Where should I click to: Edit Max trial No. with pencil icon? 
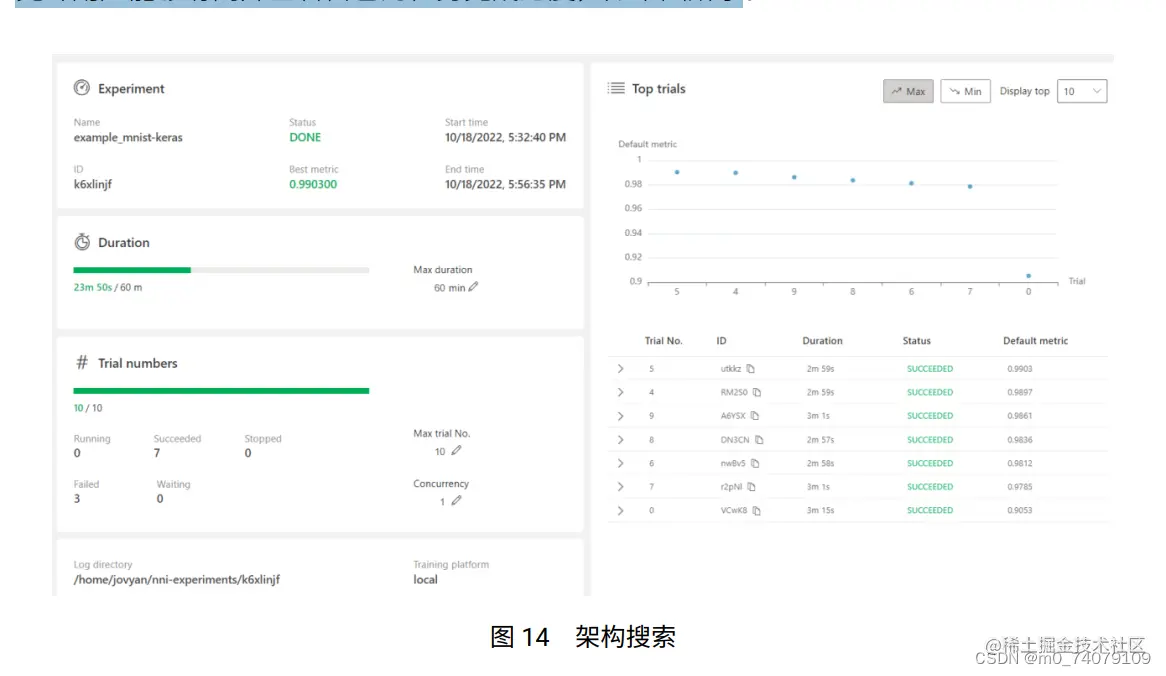457,450
